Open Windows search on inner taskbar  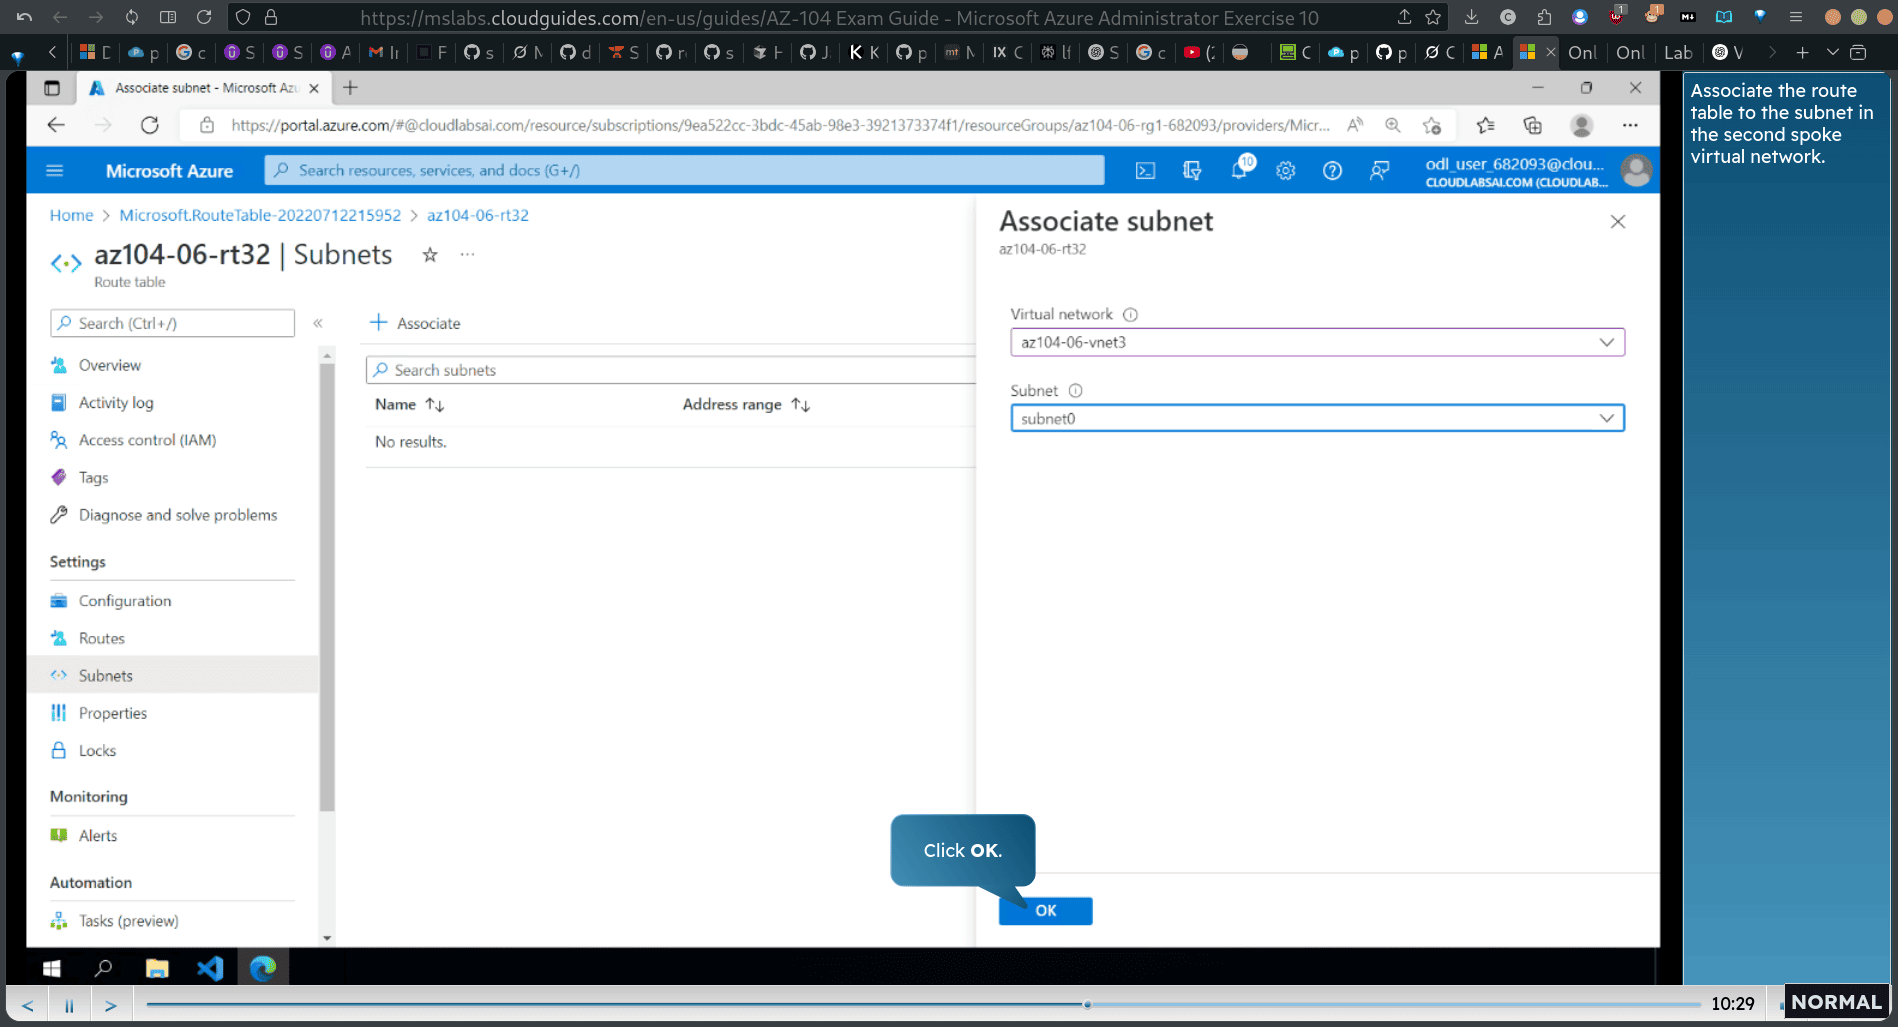(x=103, y=968)
